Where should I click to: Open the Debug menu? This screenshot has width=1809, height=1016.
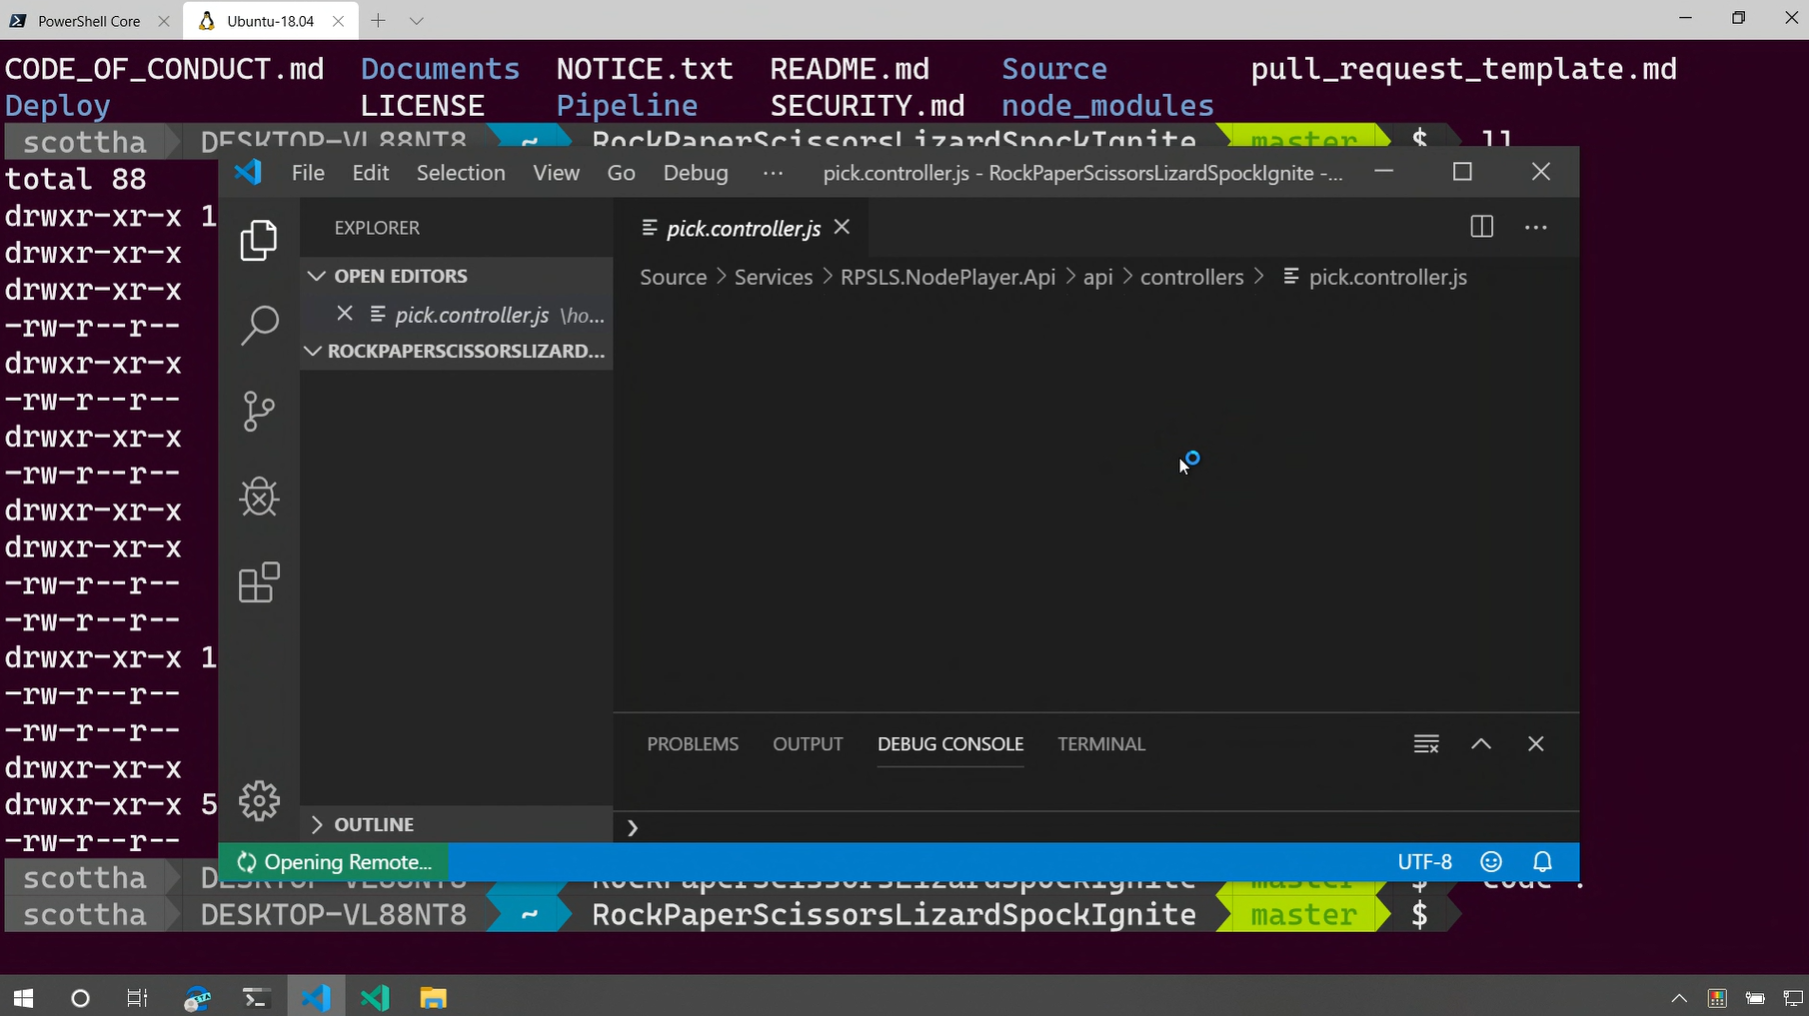[x=696, y=173]
